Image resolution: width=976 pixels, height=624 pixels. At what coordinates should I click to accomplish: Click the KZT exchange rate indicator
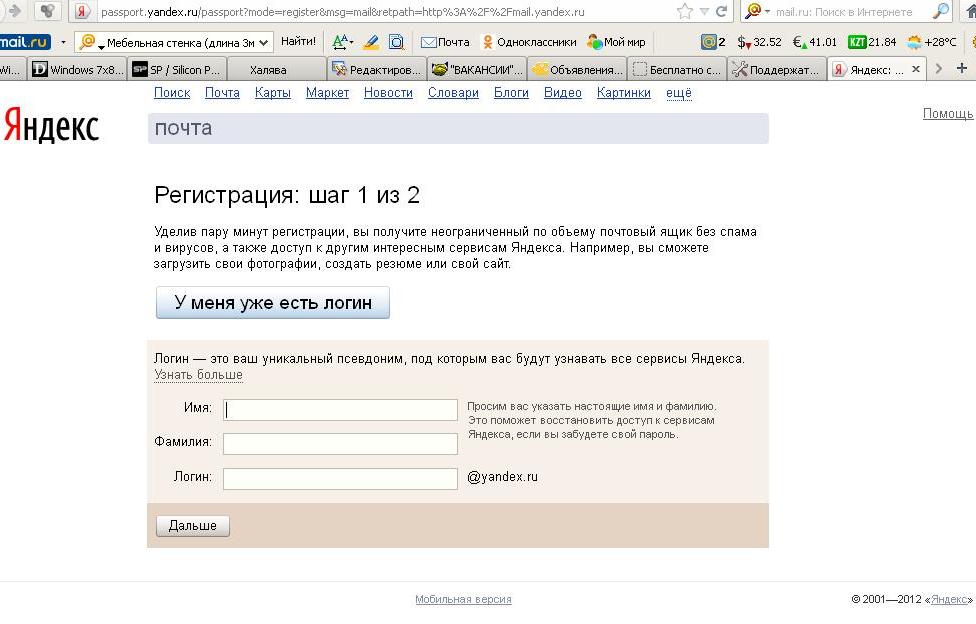pos(872,42)
